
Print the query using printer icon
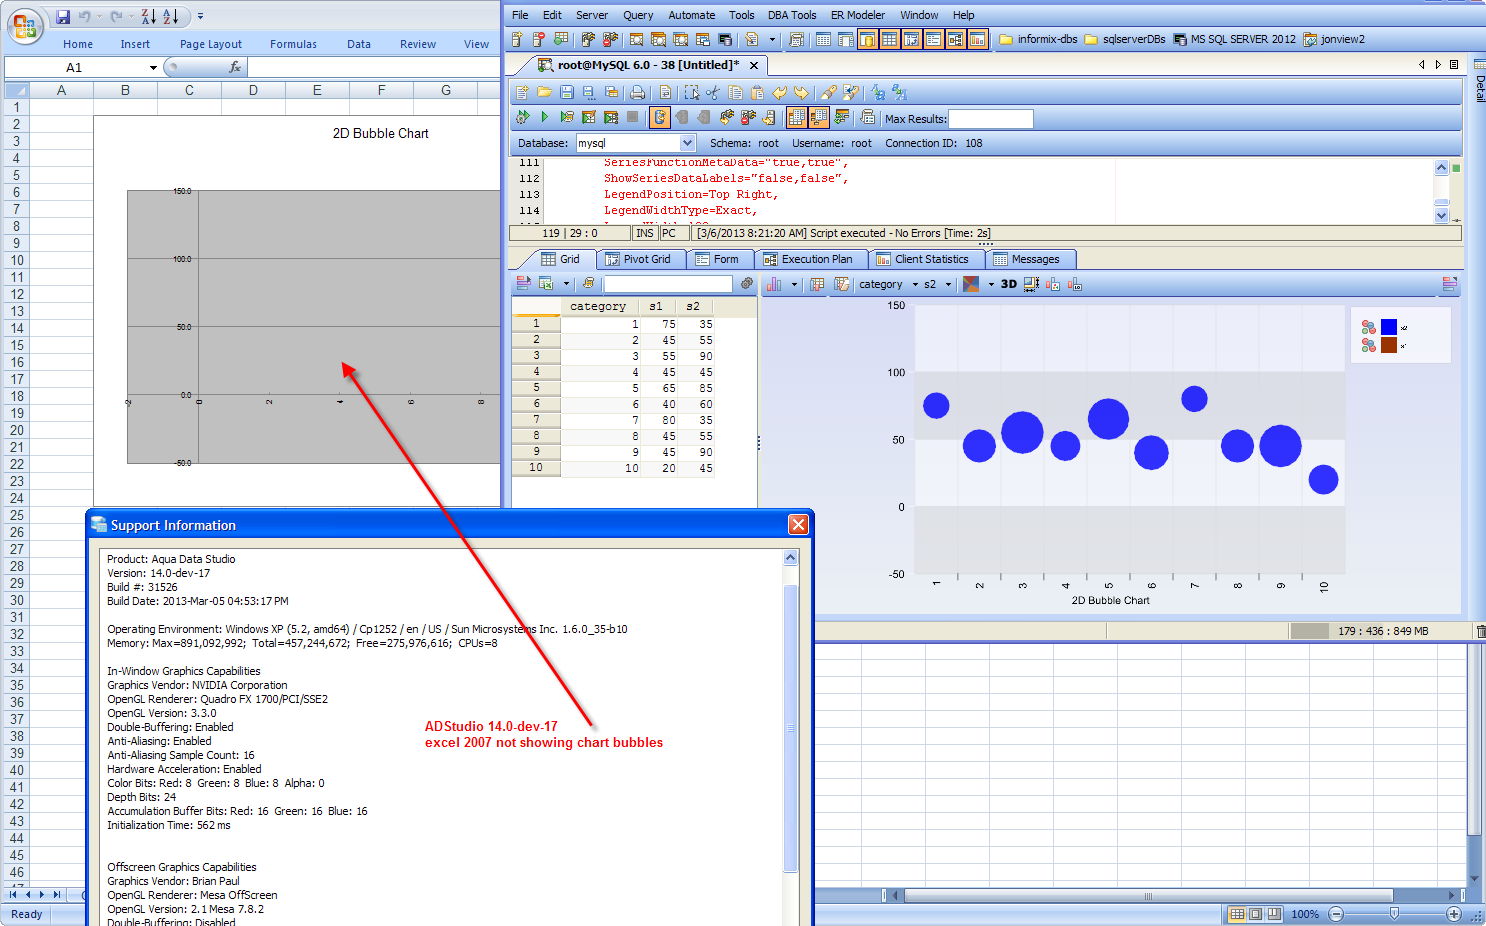[x=637, y=92]
